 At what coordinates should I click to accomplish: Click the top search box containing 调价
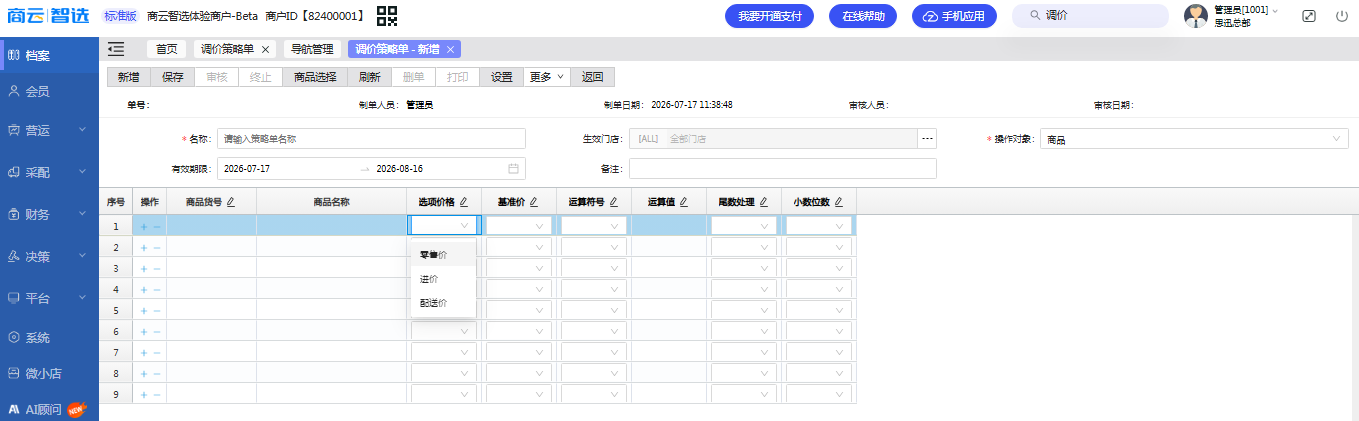(x=1090, y=16)
